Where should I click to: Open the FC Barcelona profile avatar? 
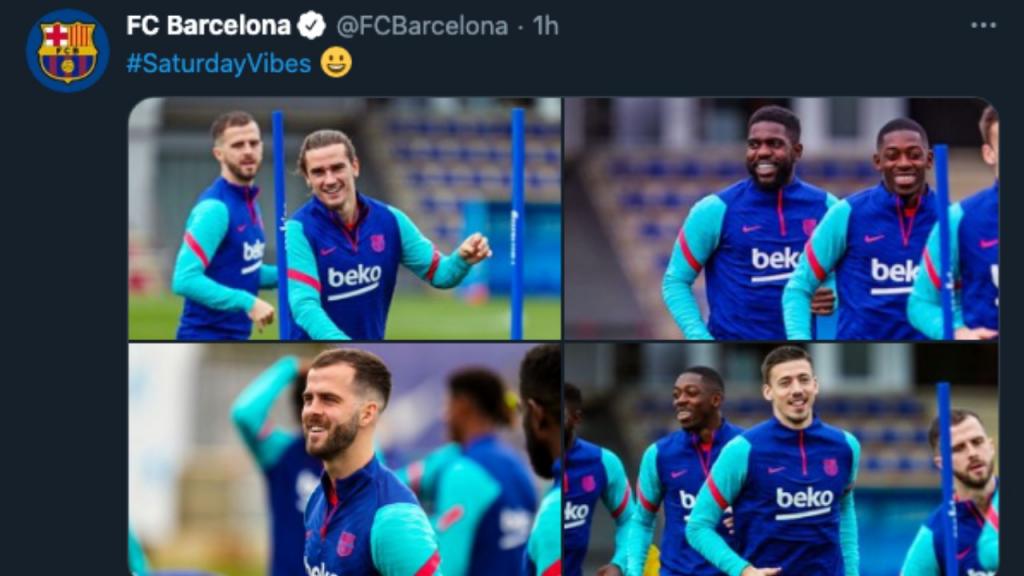pyautogui.click(x=67, y=51)
